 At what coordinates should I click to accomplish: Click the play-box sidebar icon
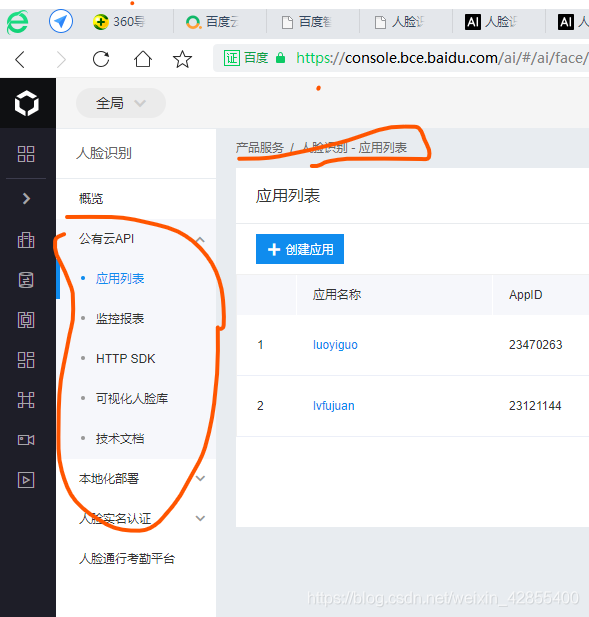[x=26, y=480]
